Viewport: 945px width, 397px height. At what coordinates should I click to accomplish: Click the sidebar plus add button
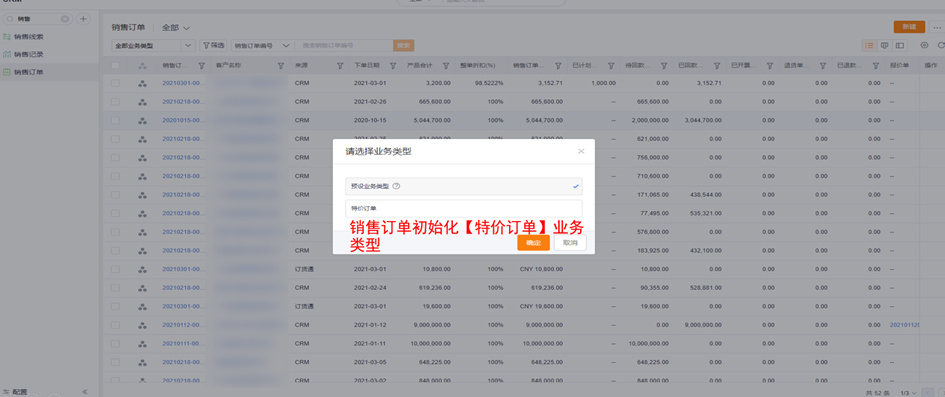coord(83,19)
